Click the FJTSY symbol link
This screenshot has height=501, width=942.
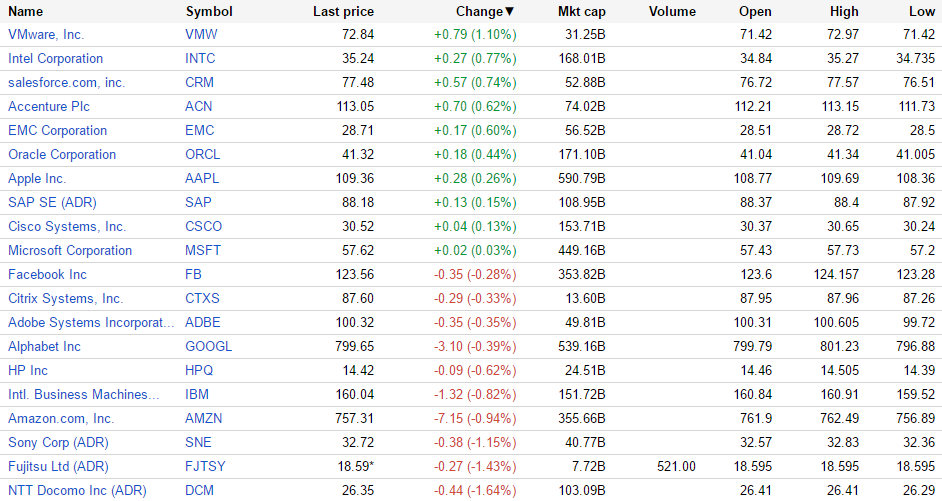[x=205, y=466]
